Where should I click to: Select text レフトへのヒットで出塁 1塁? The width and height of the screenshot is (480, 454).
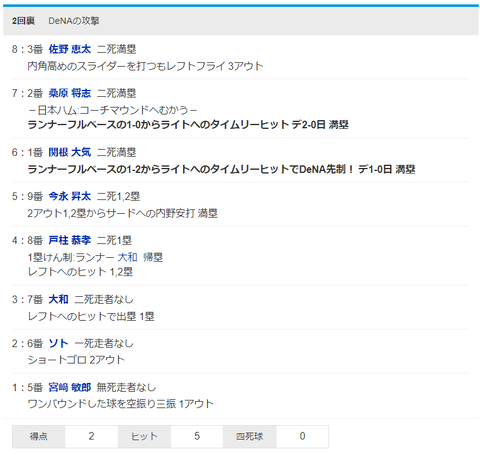click(91, 316)
